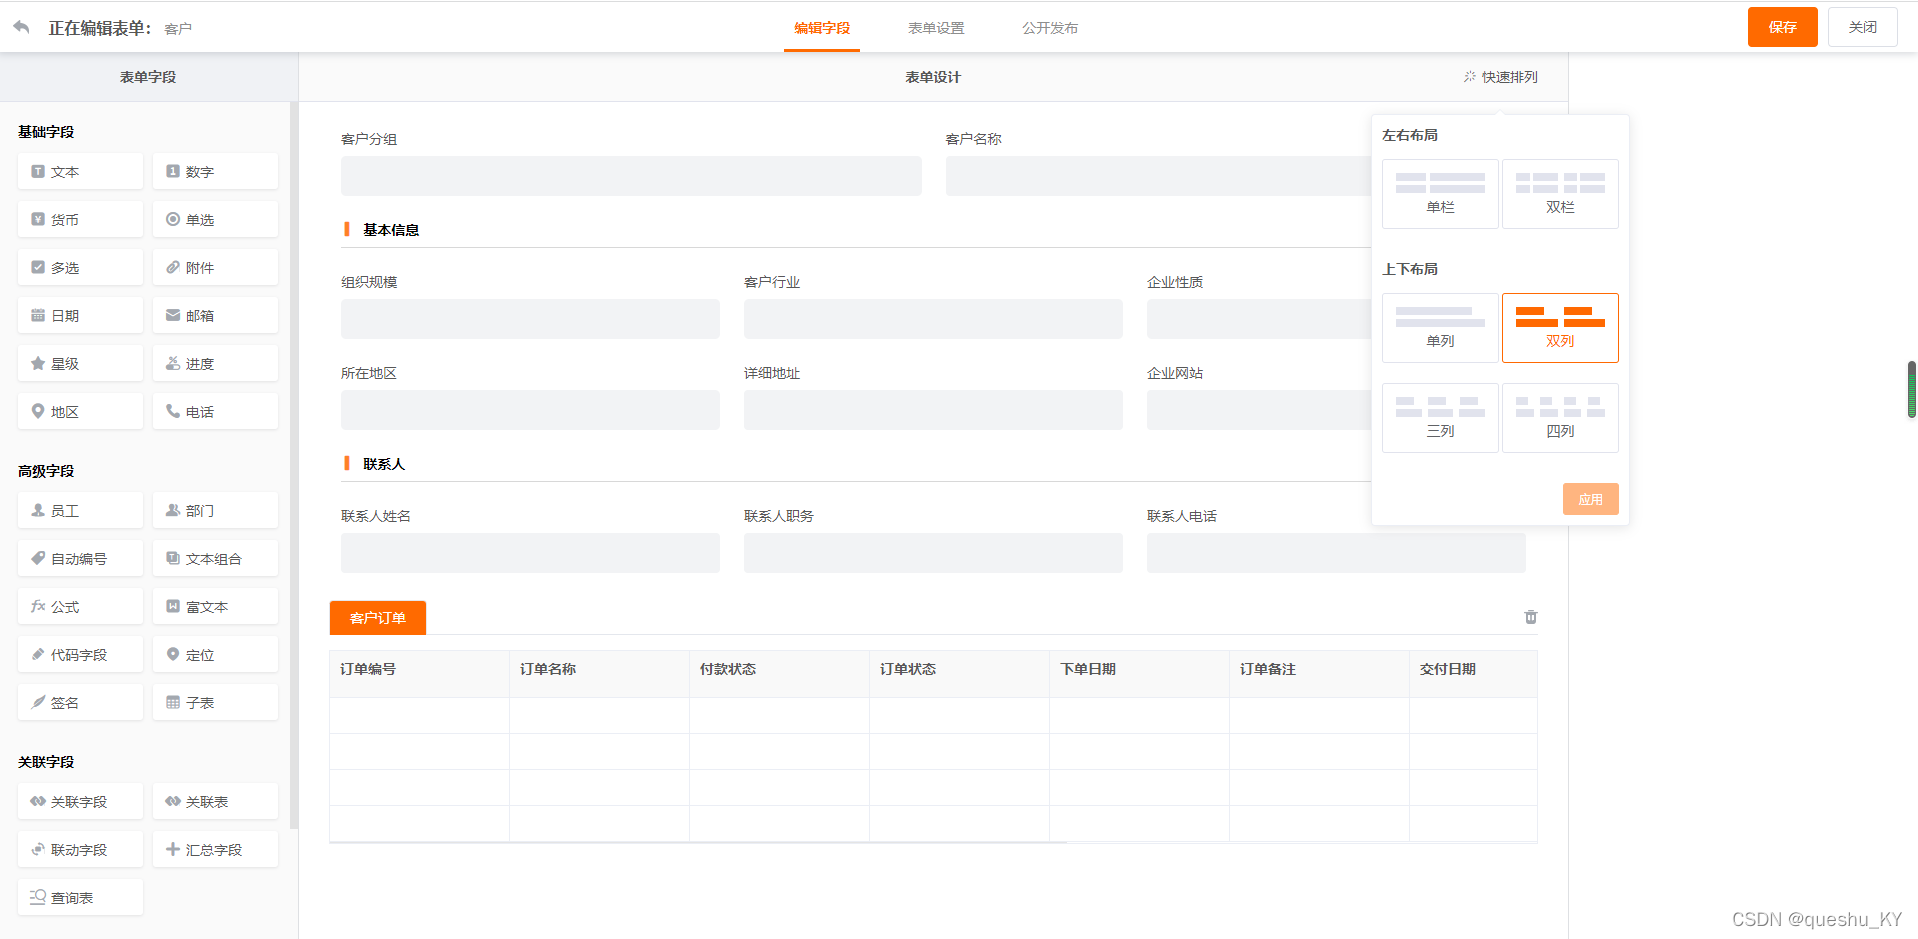The image size is (1918, 939).
Task: Add a 联动字段 cascading field
Action: click(x=80, y=849)
